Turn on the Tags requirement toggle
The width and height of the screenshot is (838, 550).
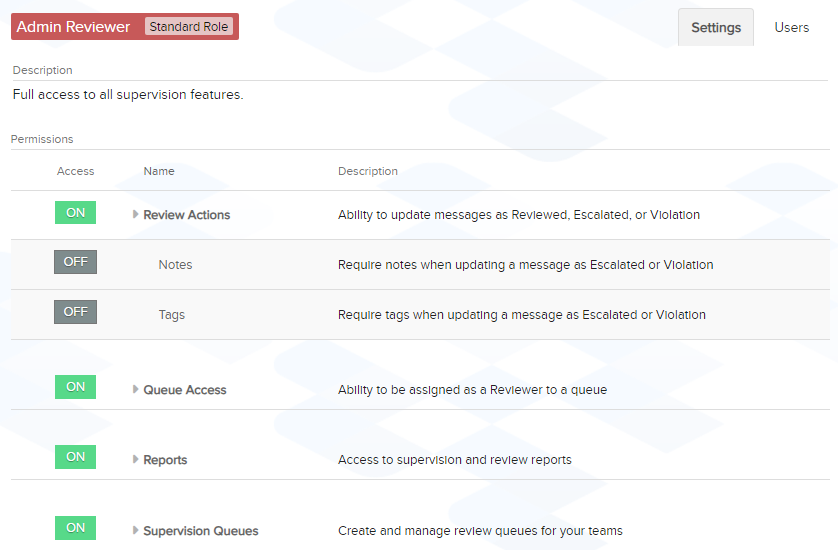pyautogui.click(x=75, y=312)
